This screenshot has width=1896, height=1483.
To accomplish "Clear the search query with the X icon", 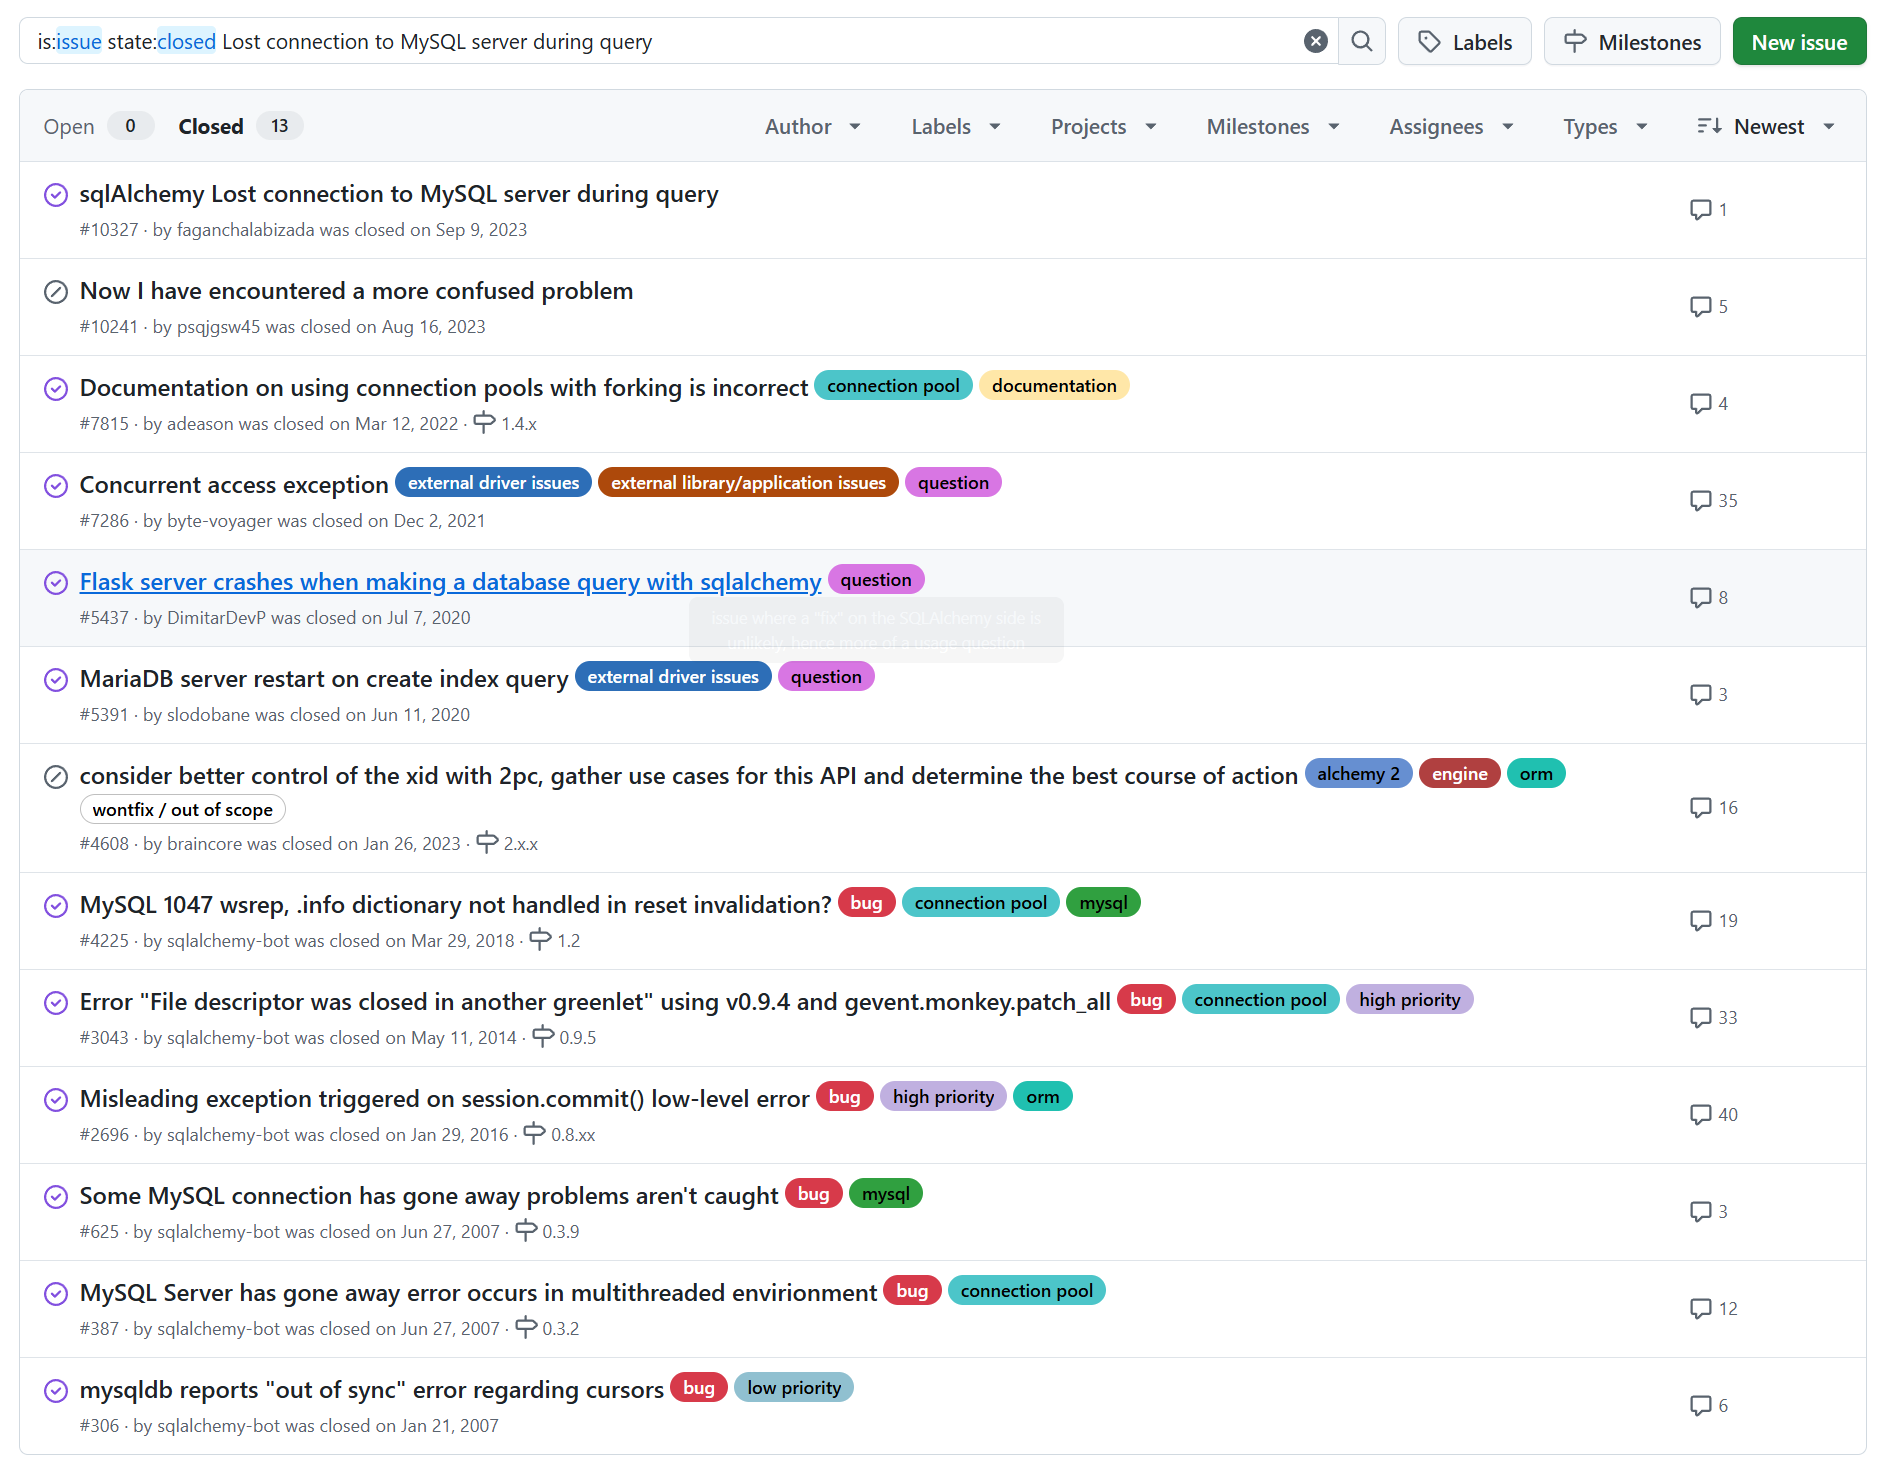I will point(1315,41).
